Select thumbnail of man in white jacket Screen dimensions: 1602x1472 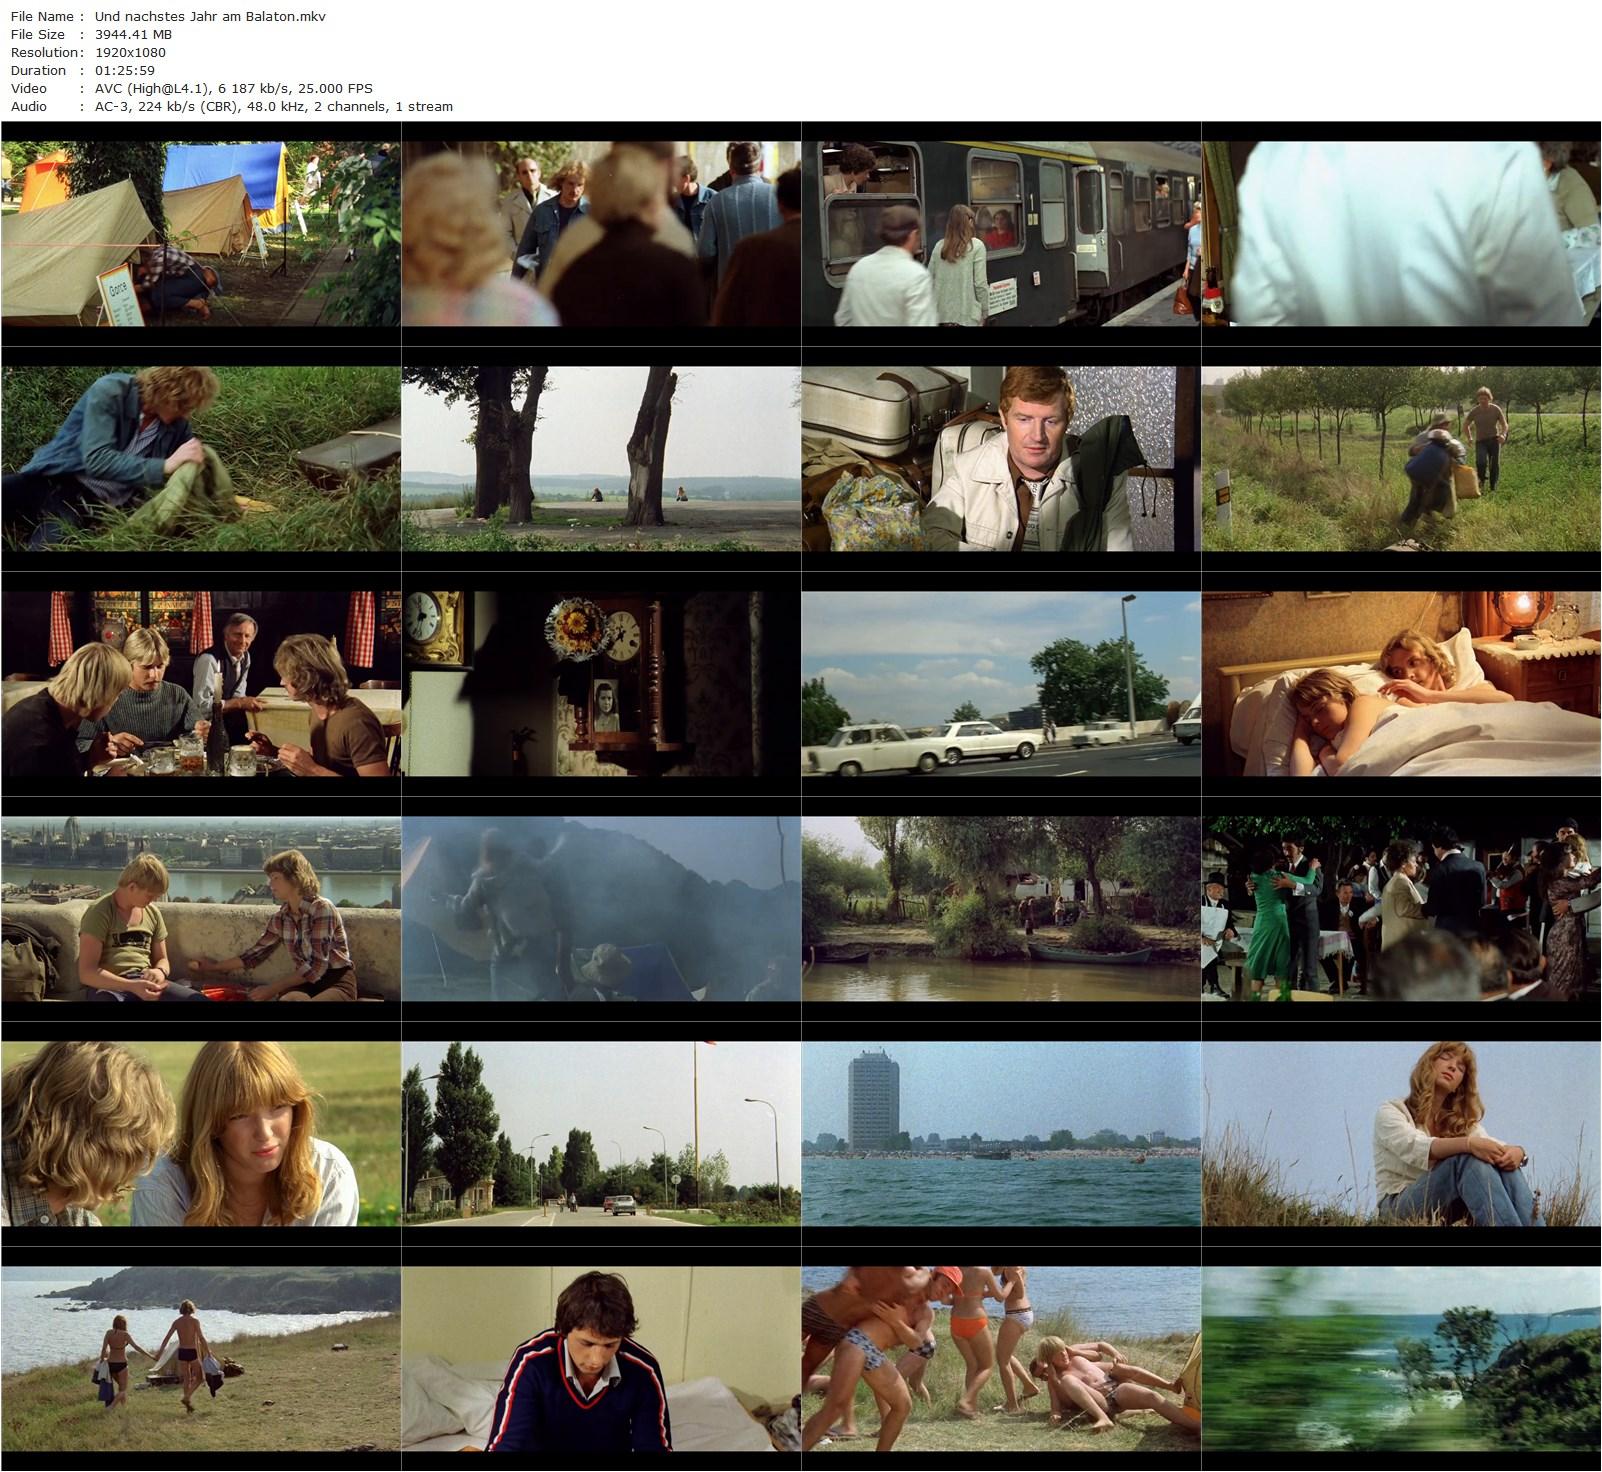pos(1000,459)
